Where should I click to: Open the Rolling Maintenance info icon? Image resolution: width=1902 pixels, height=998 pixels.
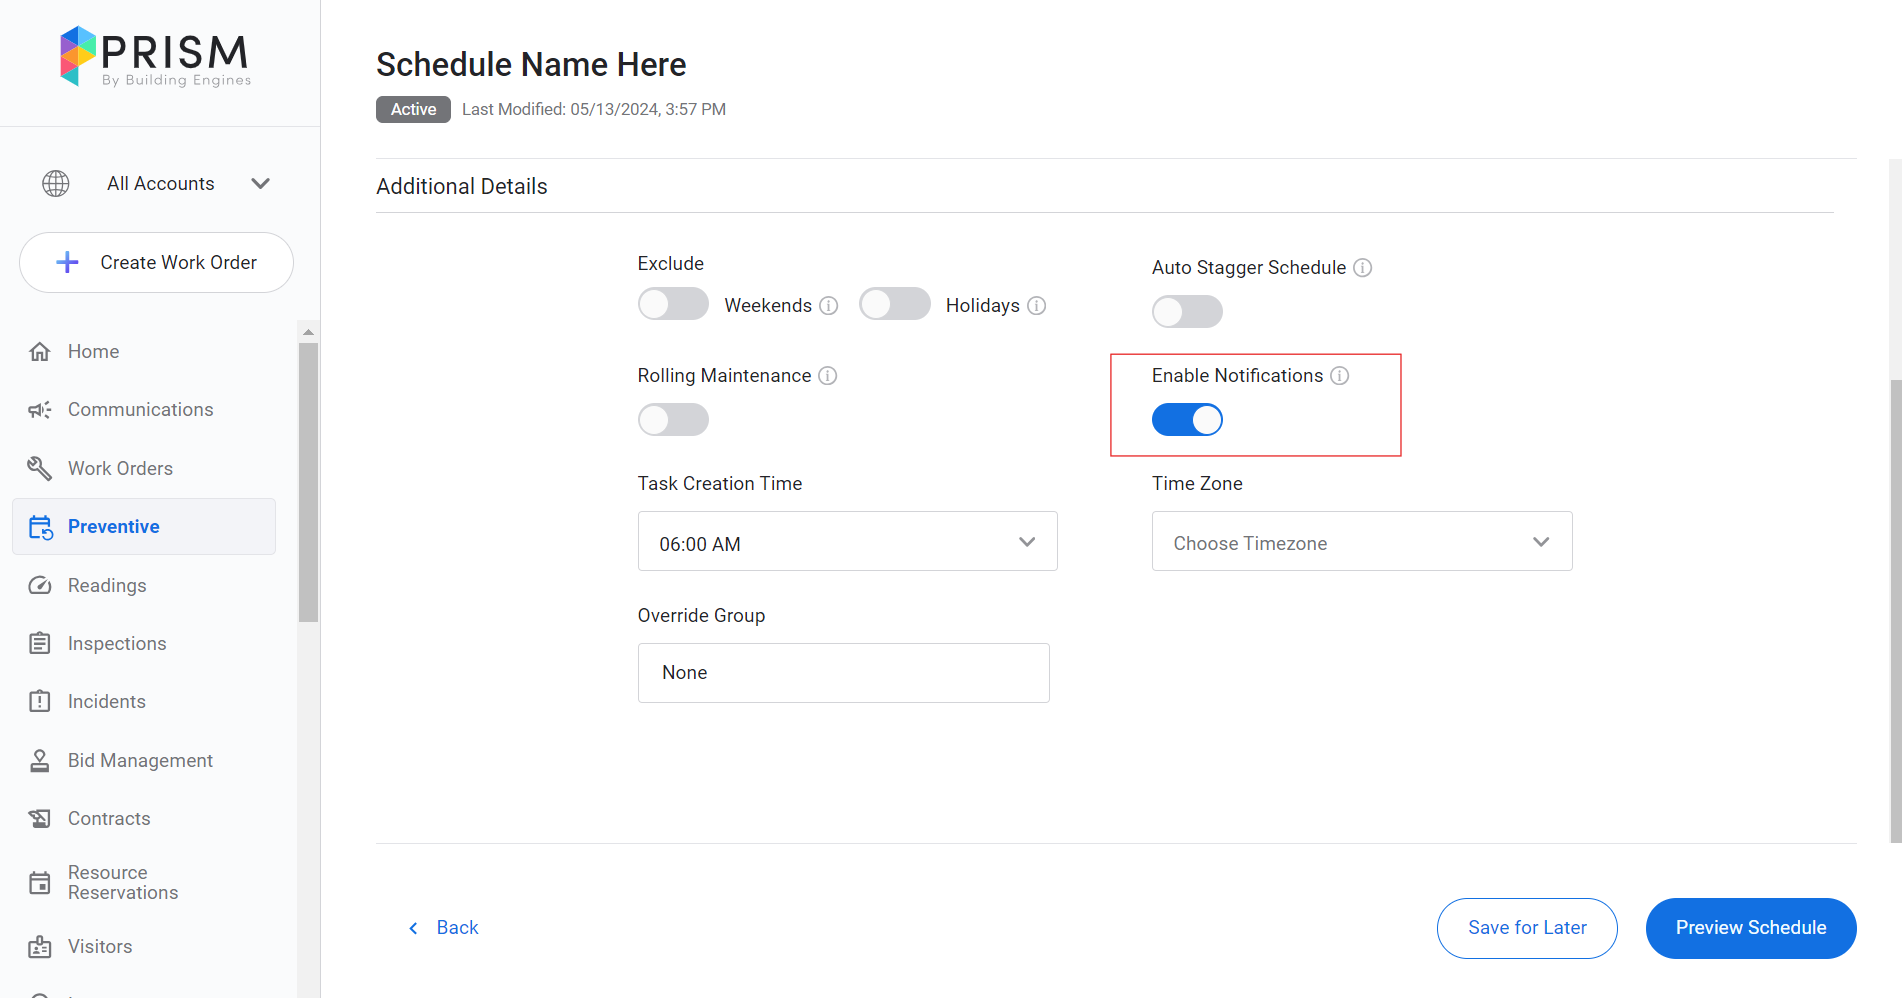tap(828, 375)
